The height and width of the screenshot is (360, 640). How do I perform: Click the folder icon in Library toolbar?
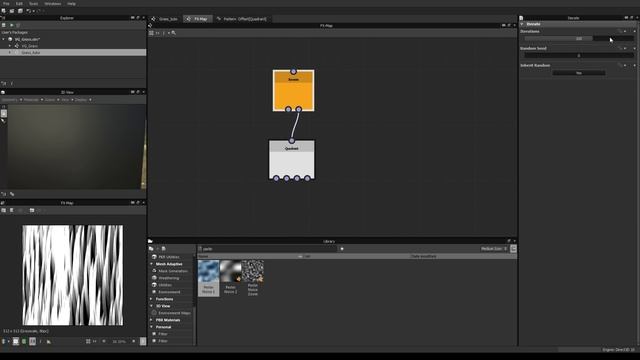[x=151, y=249]
